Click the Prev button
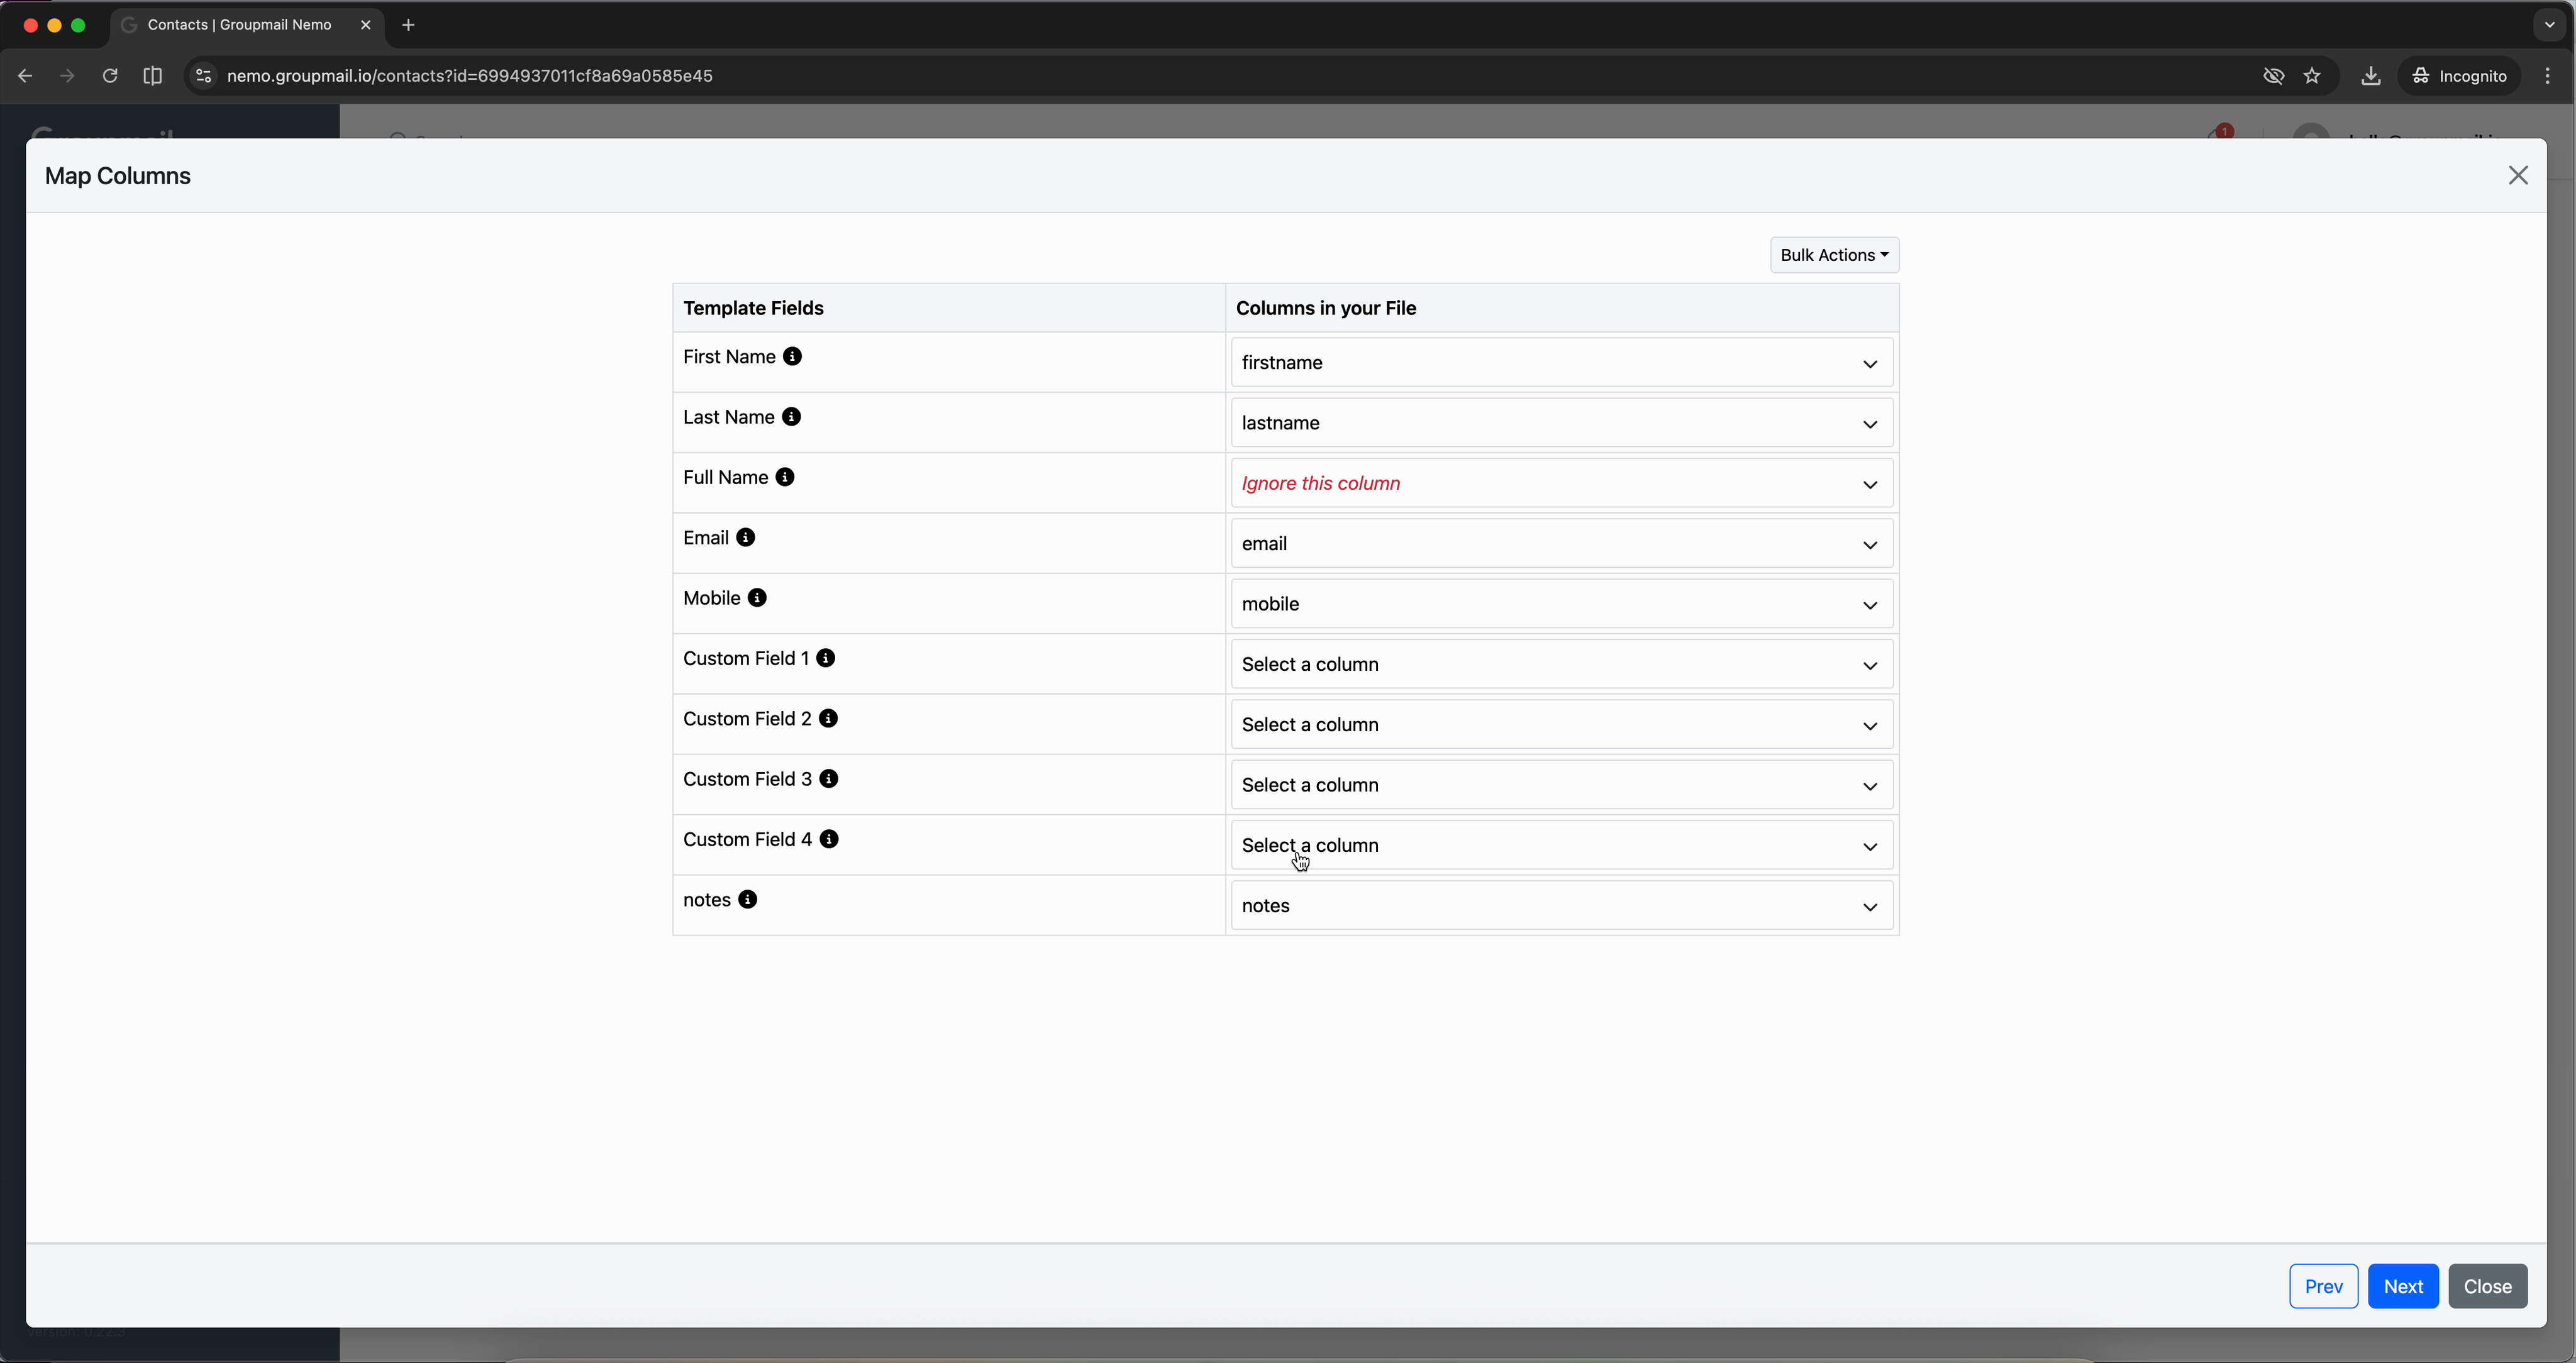 pos(2323,1286)
